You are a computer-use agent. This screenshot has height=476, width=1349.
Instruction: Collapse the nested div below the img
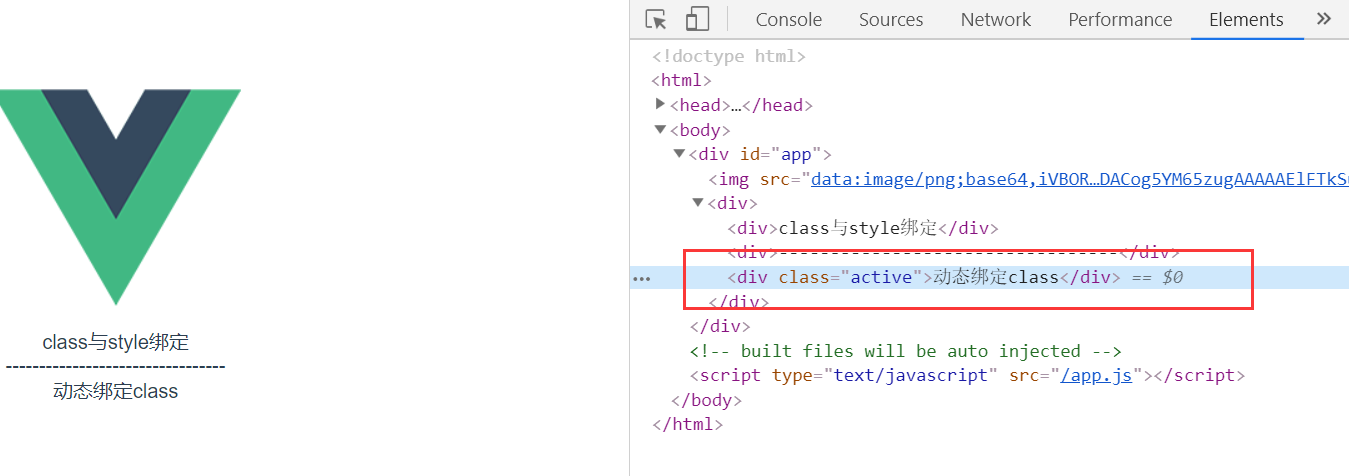pos(698,203)
